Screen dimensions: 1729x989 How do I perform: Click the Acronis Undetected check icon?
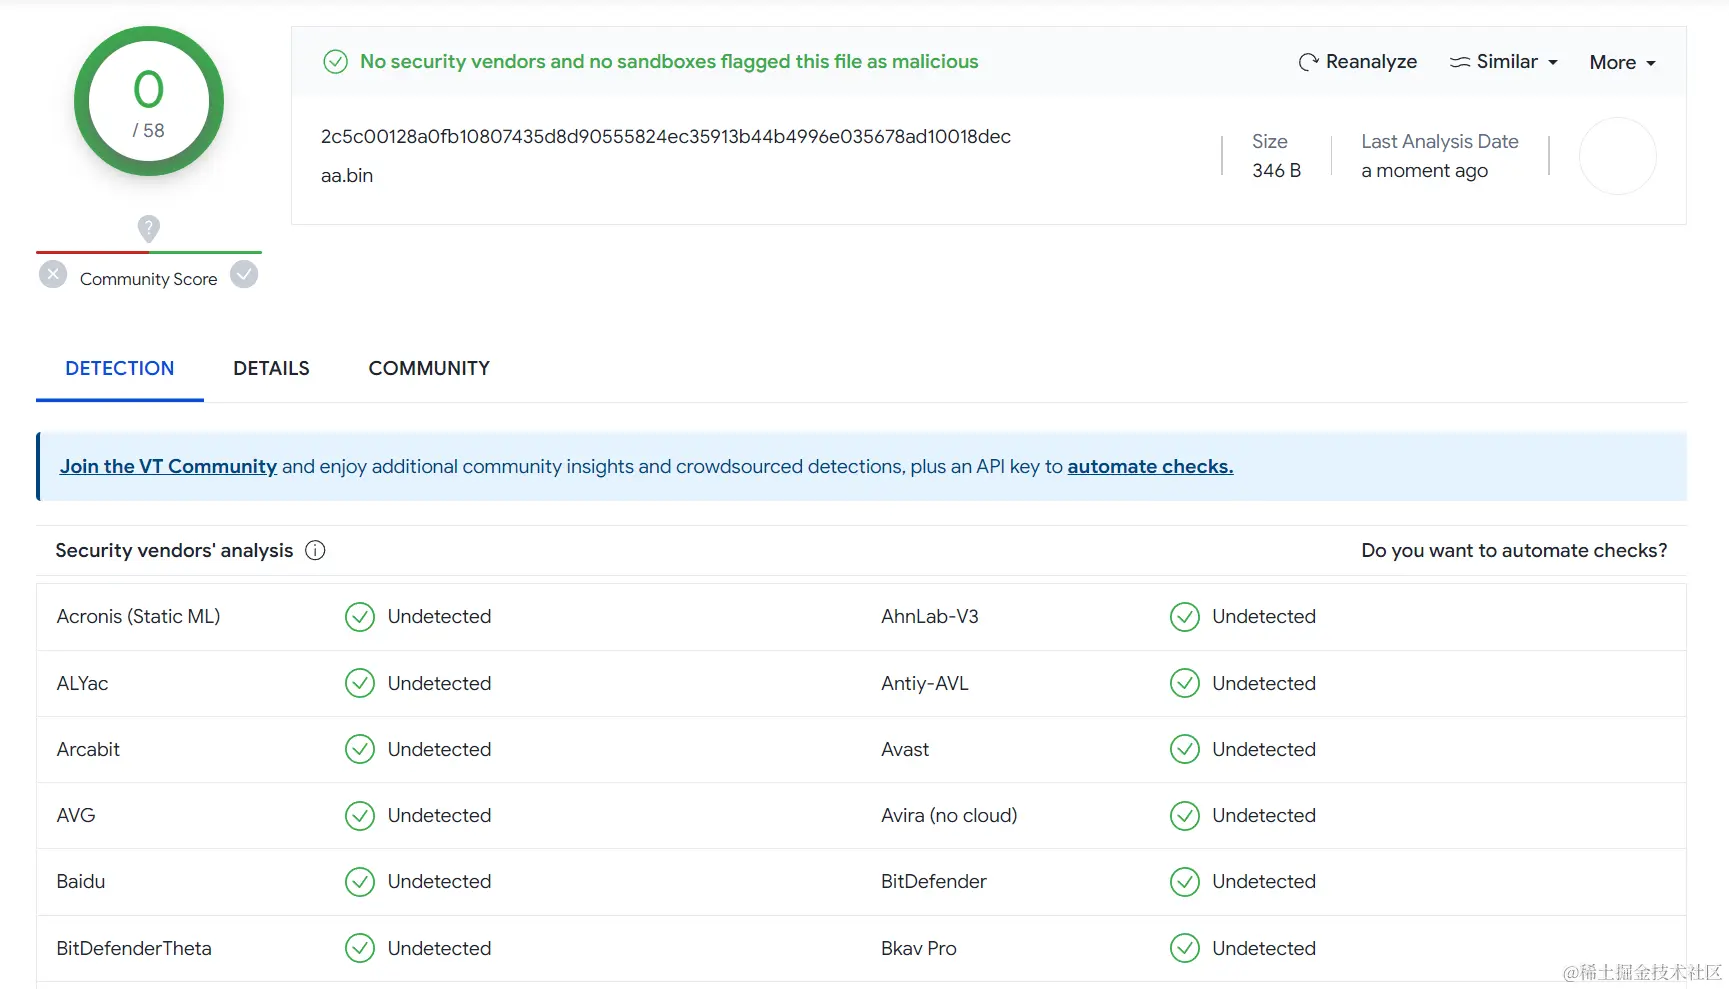(x=360, y=617)
